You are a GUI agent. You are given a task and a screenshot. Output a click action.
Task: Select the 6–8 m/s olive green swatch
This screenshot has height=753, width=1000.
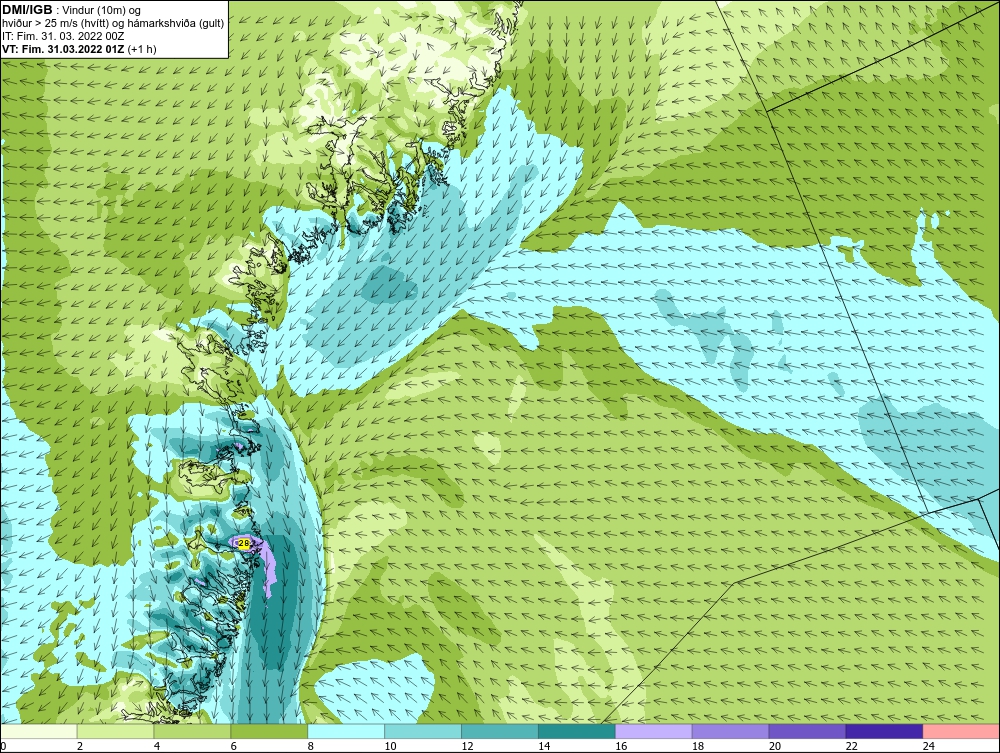(x=269, y=731)
